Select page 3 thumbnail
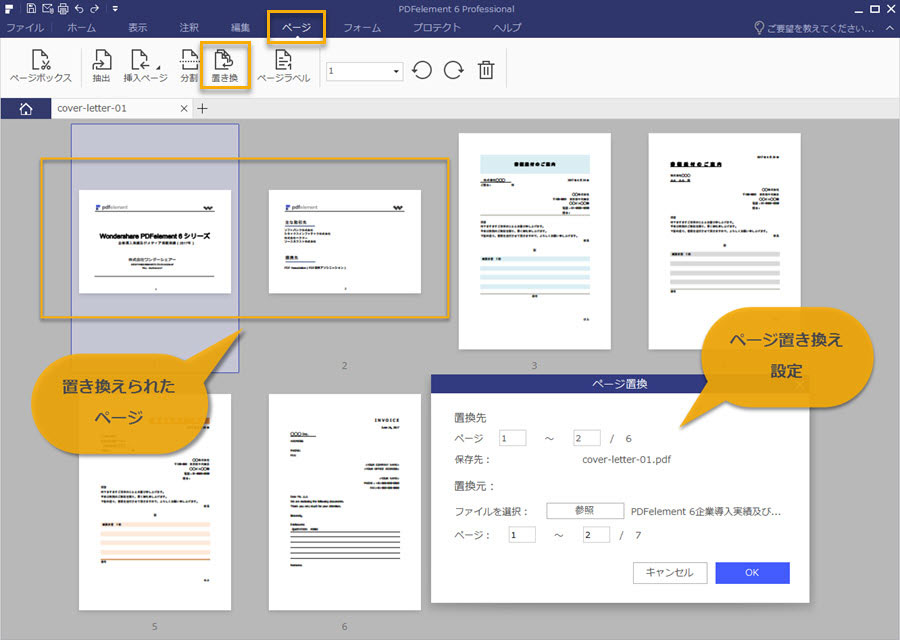This screenshot has width=900, height=640. click(534, 241)
